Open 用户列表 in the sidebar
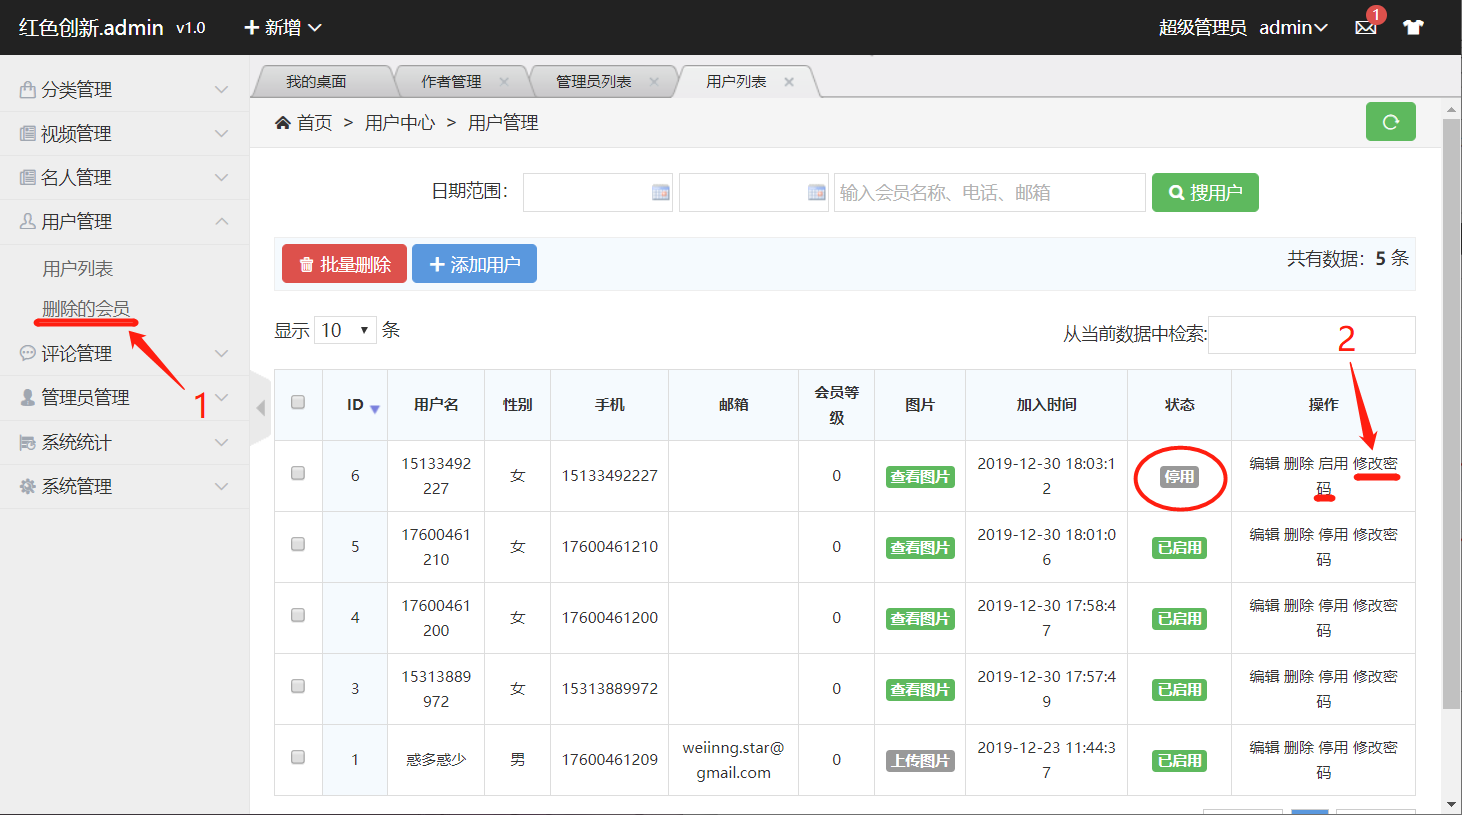 pos(78,269)
